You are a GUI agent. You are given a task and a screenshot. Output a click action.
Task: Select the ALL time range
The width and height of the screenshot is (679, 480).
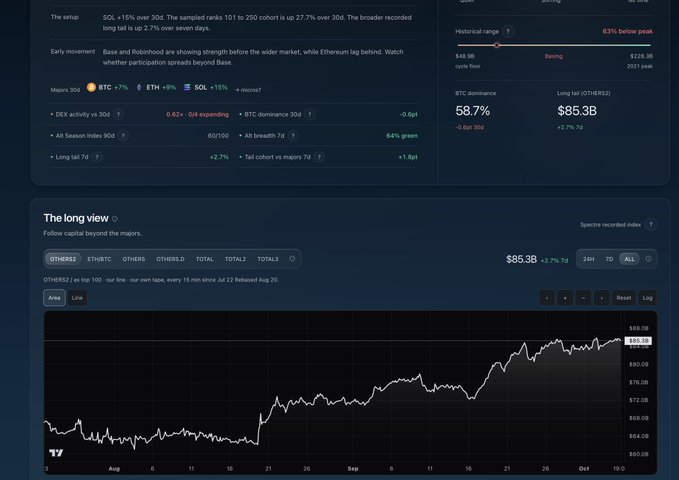[629, 259]
